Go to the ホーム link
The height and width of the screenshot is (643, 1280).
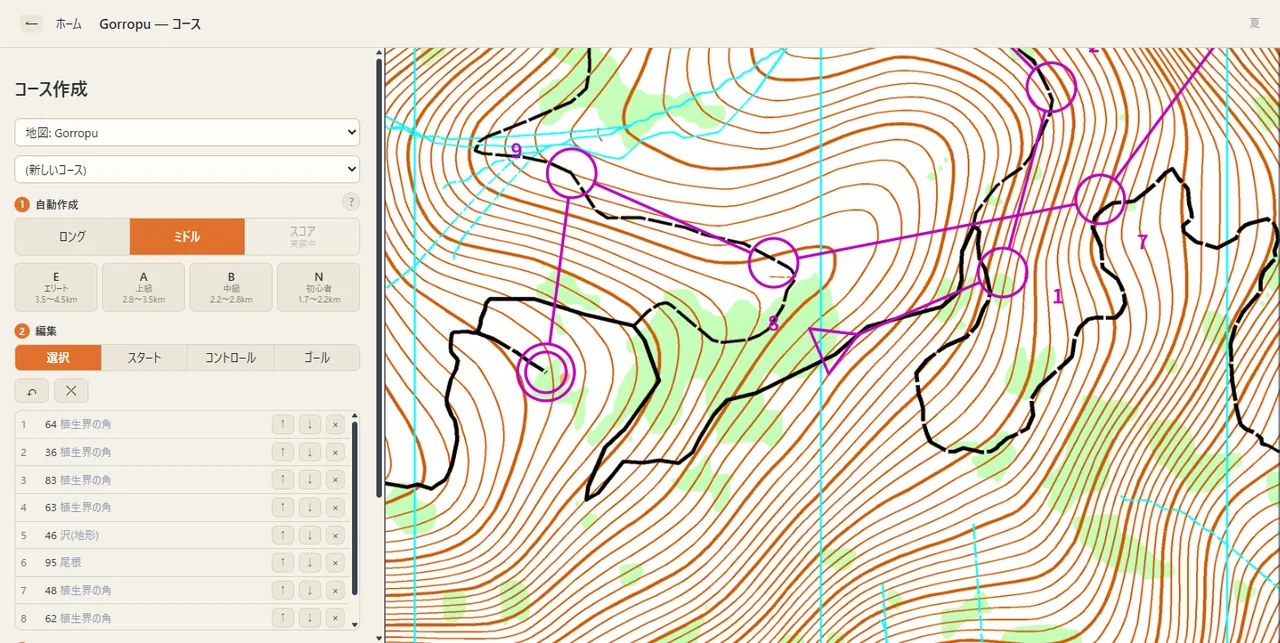click(69, 24)
